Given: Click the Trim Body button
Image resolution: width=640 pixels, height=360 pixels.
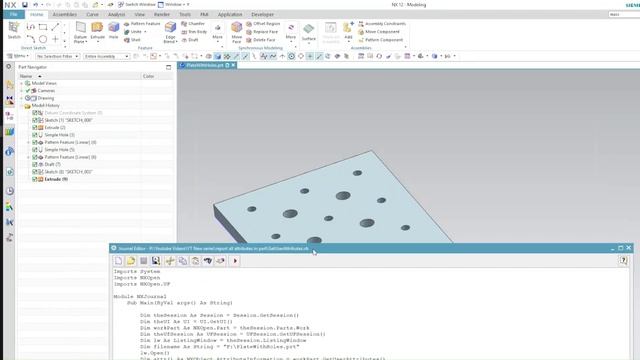Looking at the screenshot, I should [x=194, y=32].
